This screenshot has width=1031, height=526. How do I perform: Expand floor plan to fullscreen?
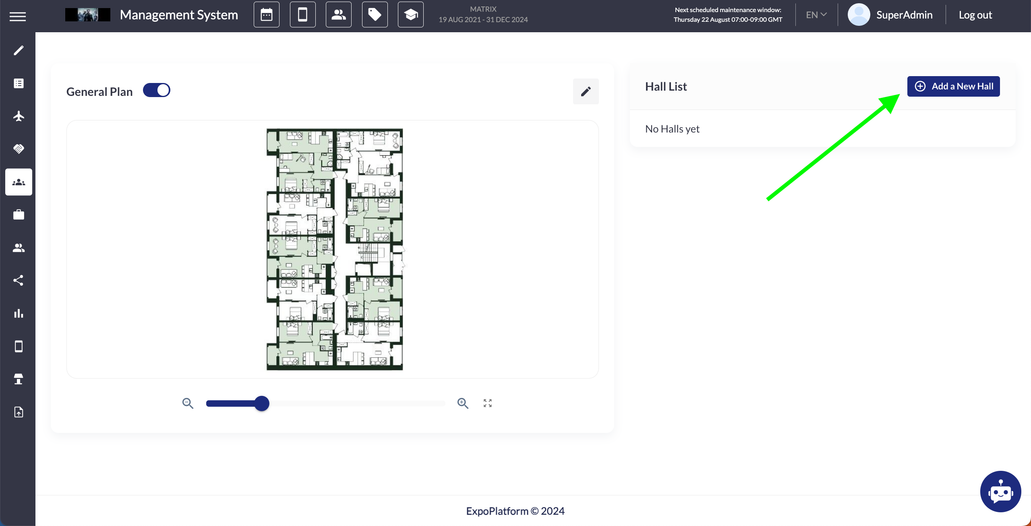(488, 403)
